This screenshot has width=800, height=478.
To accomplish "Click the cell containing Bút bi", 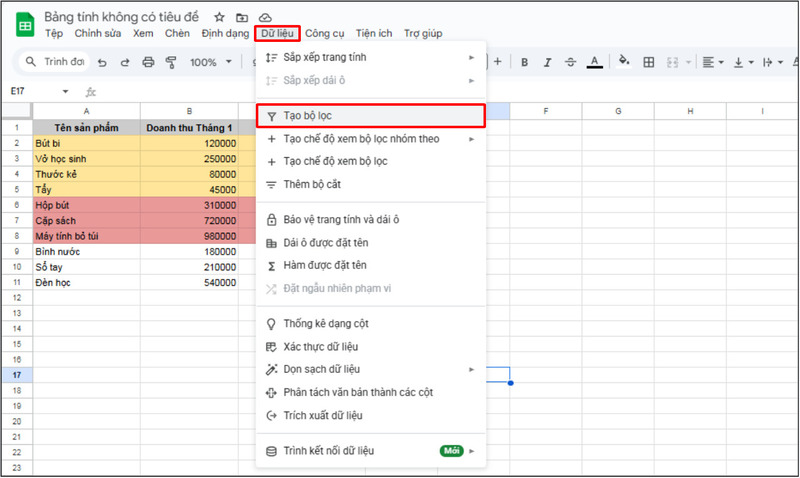I will tap(86, 143).
